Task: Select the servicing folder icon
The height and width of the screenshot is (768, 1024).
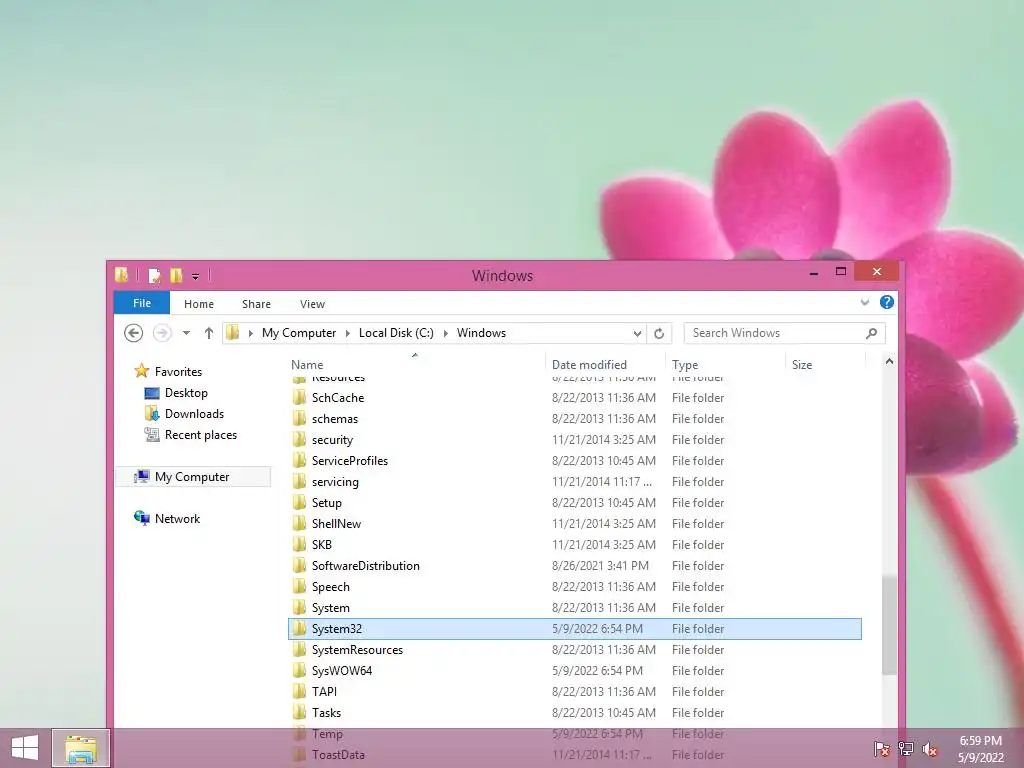Action: (299, 481)
